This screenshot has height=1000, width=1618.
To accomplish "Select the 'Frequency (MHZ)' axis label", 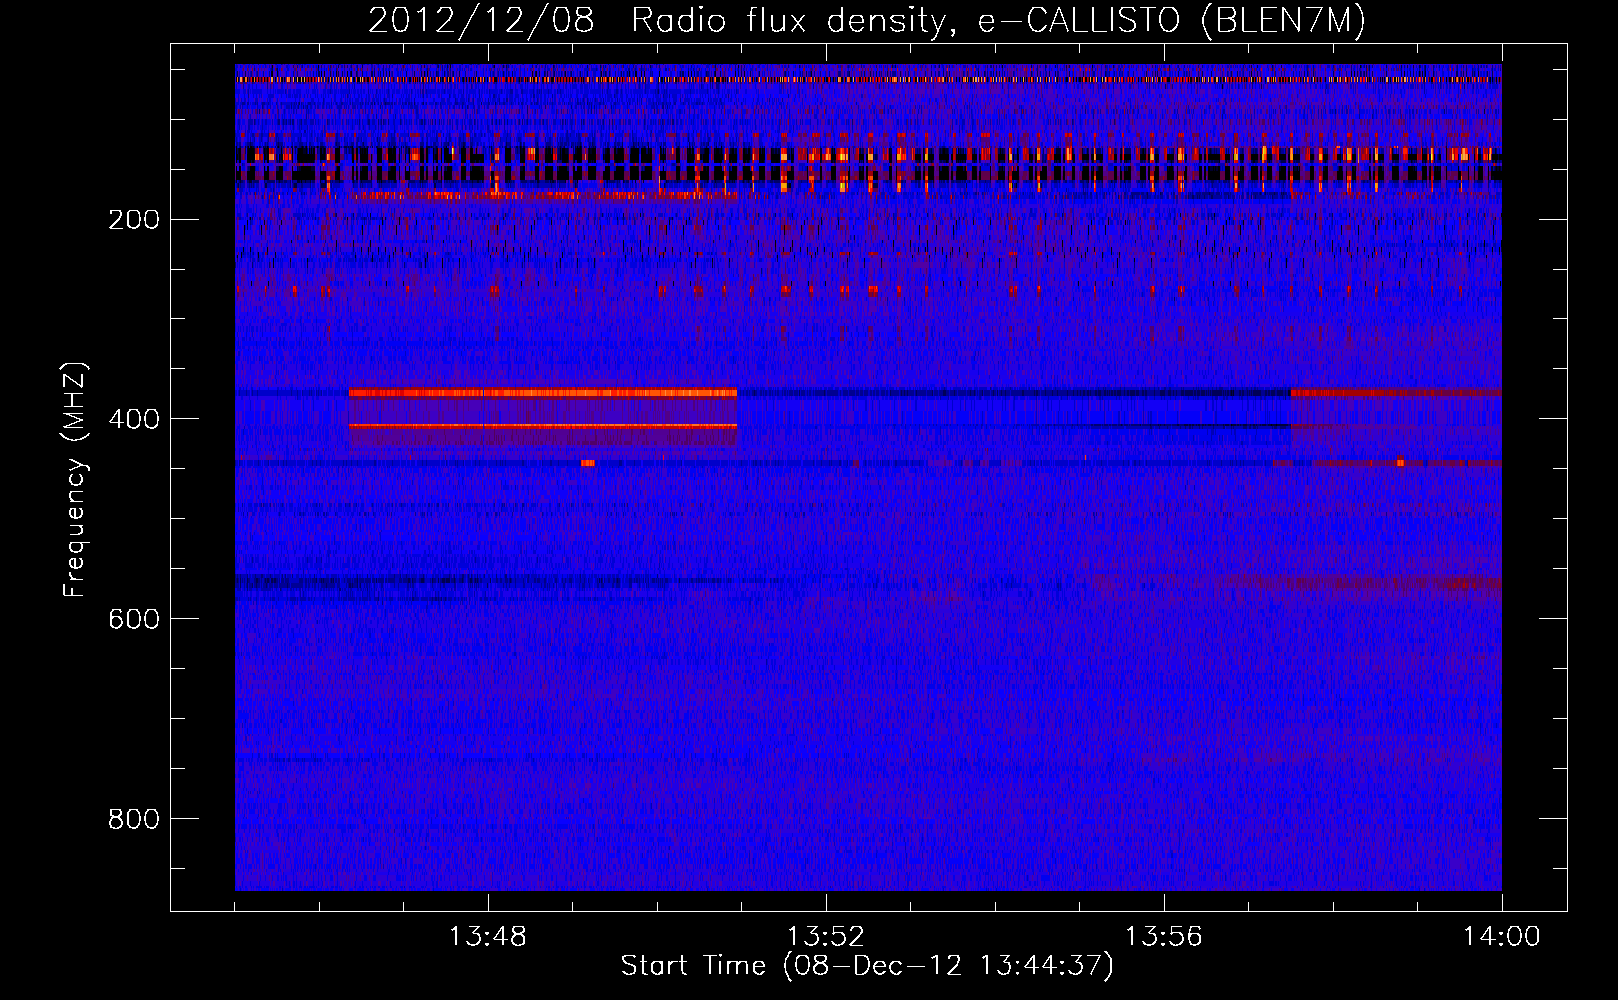I will (x=75, y=480).
